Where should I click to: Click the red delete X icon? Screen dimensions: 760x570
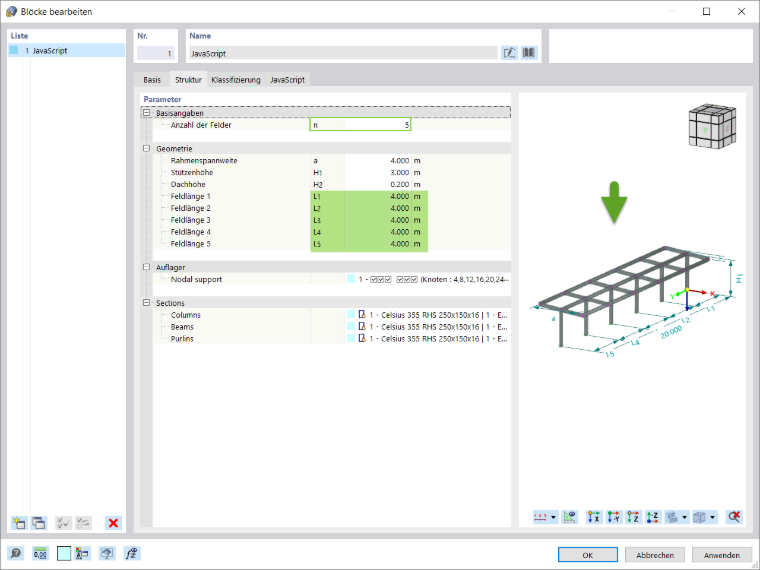pyautogui.click(x=113, y=522)
